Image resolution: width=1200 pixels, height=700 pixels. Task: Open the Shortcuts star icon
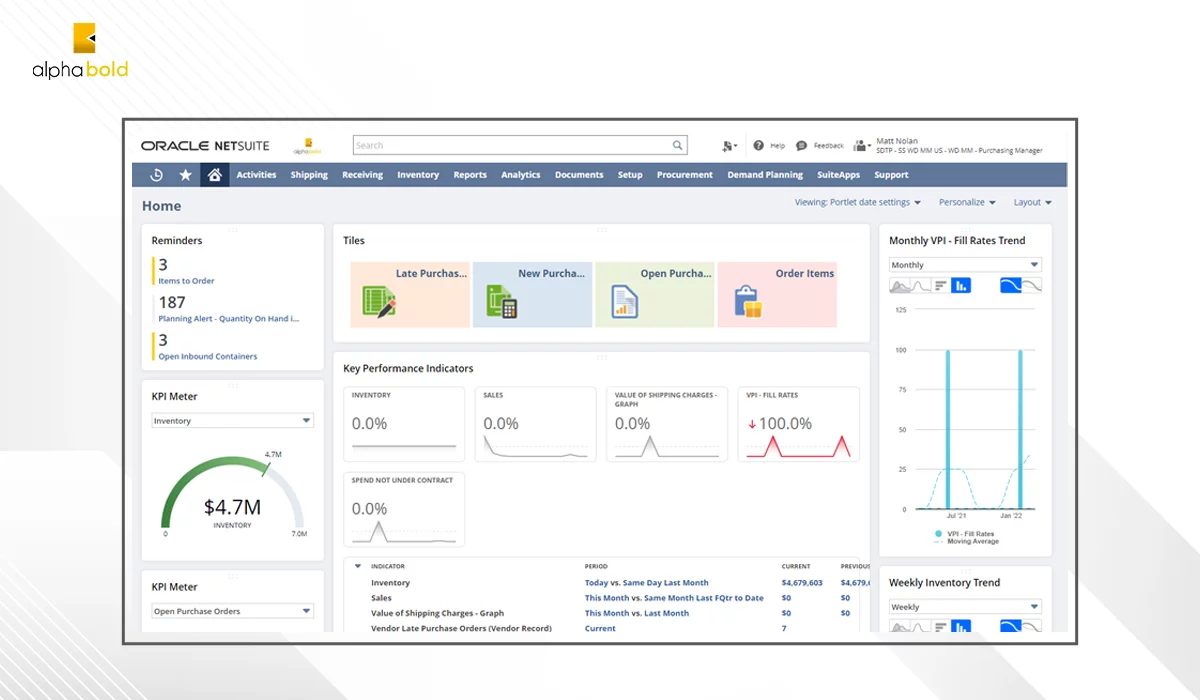click(185, 175)
